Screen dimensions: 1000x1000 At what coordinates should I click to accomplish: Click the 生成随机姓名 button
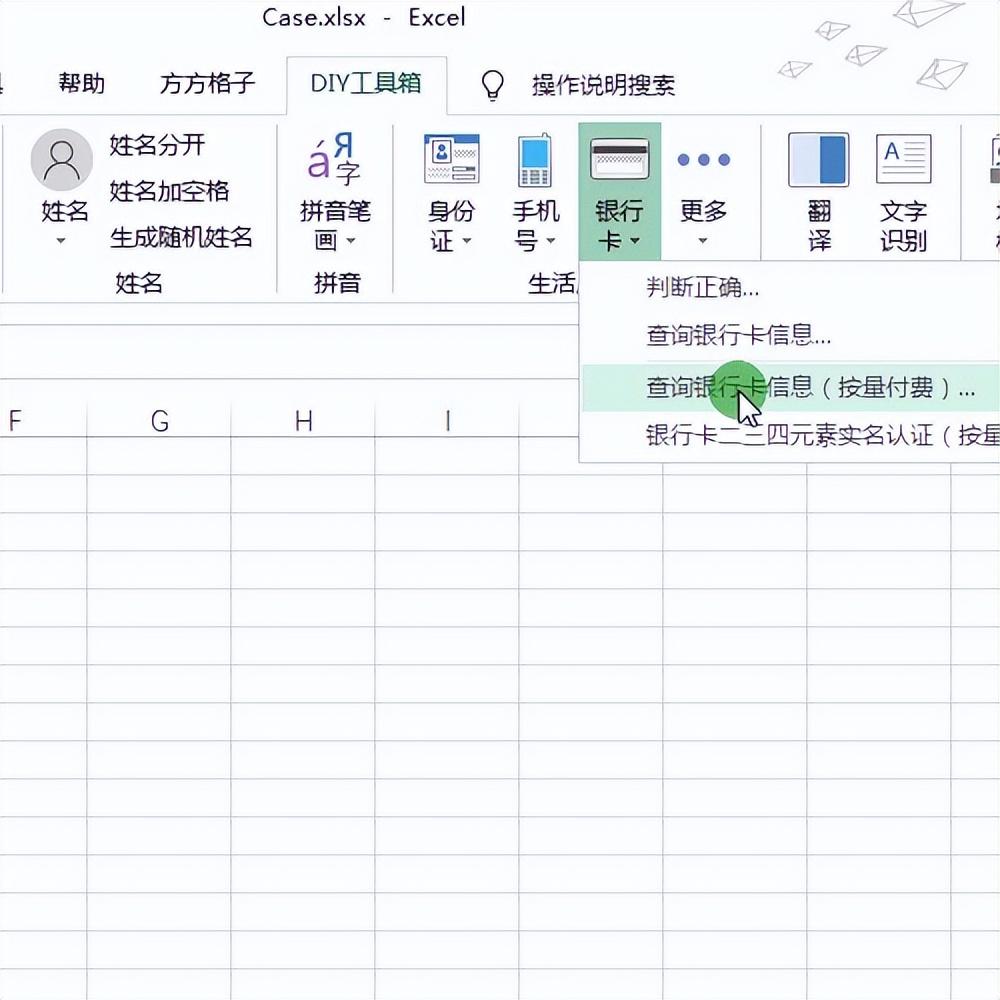(x=181, y=237)
